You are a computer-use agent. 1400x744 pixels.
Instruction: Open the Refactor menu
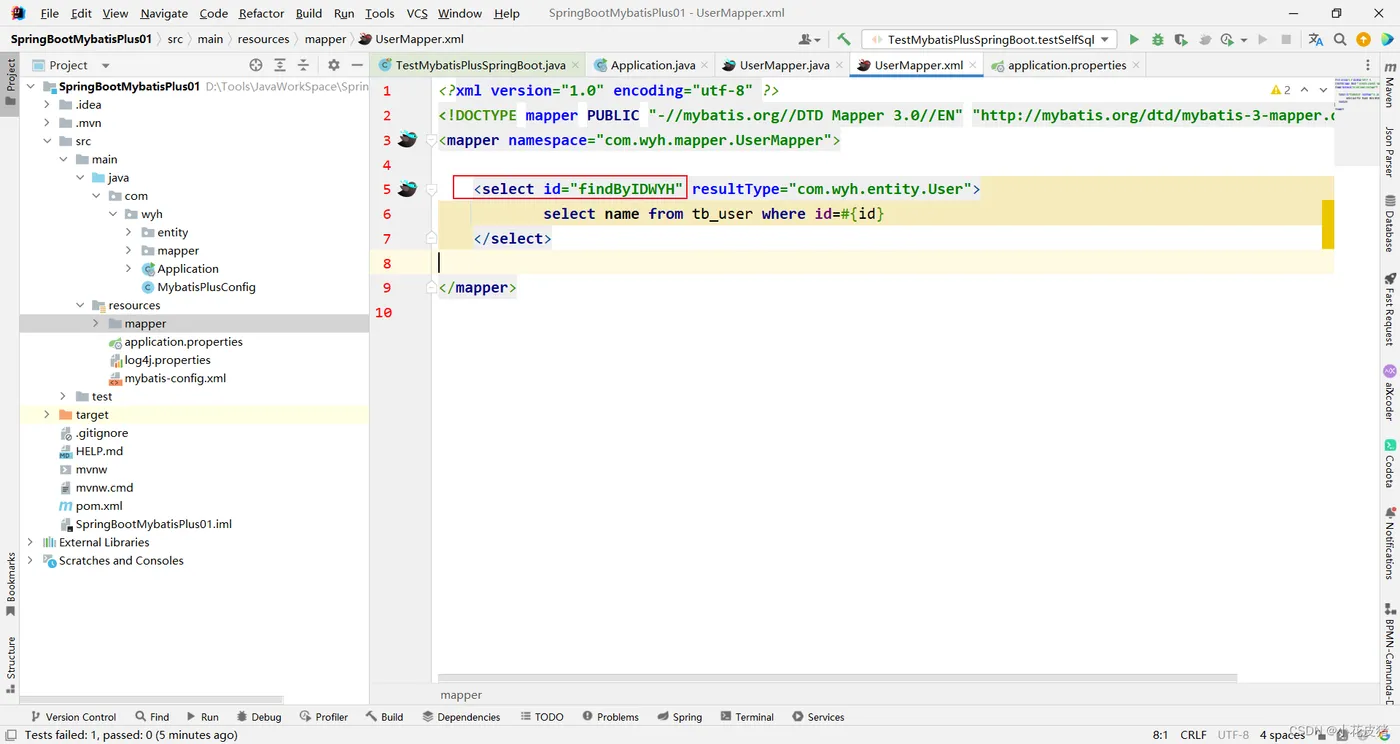(261, 13)
